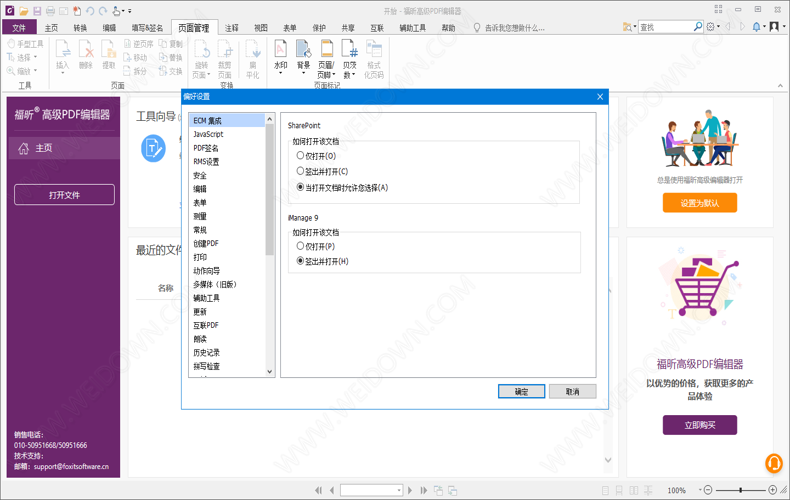The height and width of the screenshot is (500, 790).
Task: Select SharePoint 仅打开(O) radio button
Action: click(x=300, y=156)
